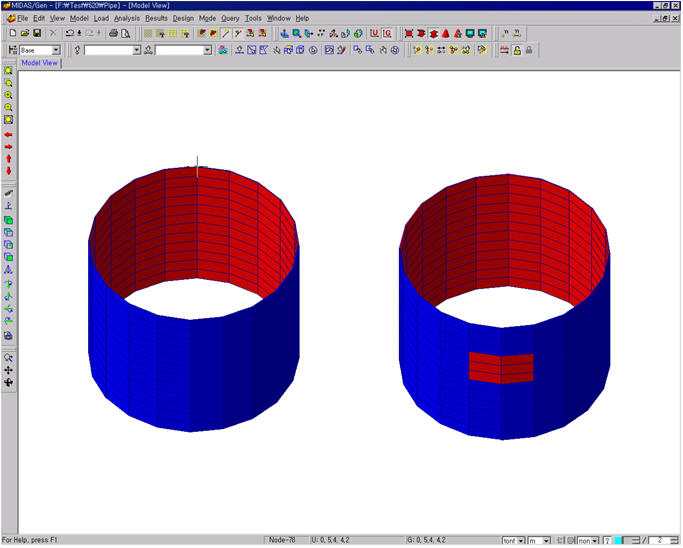Open the Model menu
Image resolution: width=683 pixels, height=548 pixels.
[x=79, y=18]
